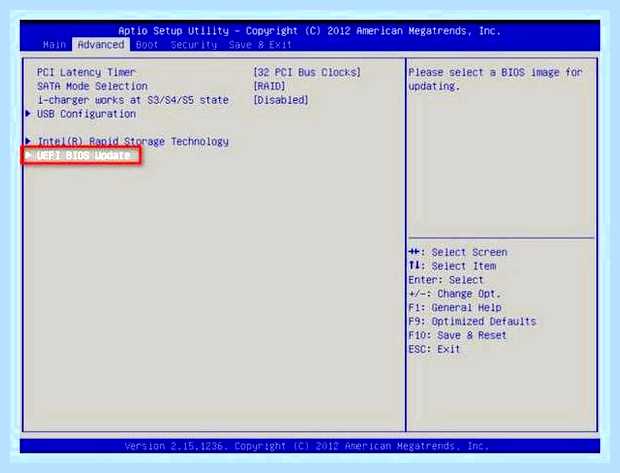The height and width of the screenshot is (473, 620).
Task: Open the Boot tab
Action: tap(147, 45)
